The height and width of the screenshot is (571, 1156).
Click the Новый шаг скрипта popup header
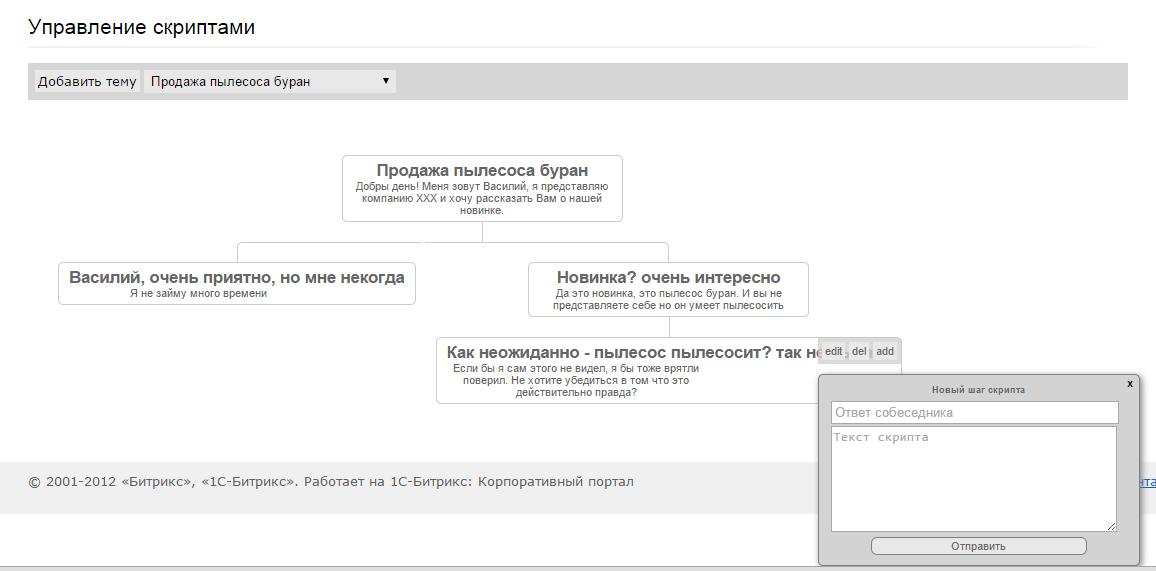coord(978,390)
